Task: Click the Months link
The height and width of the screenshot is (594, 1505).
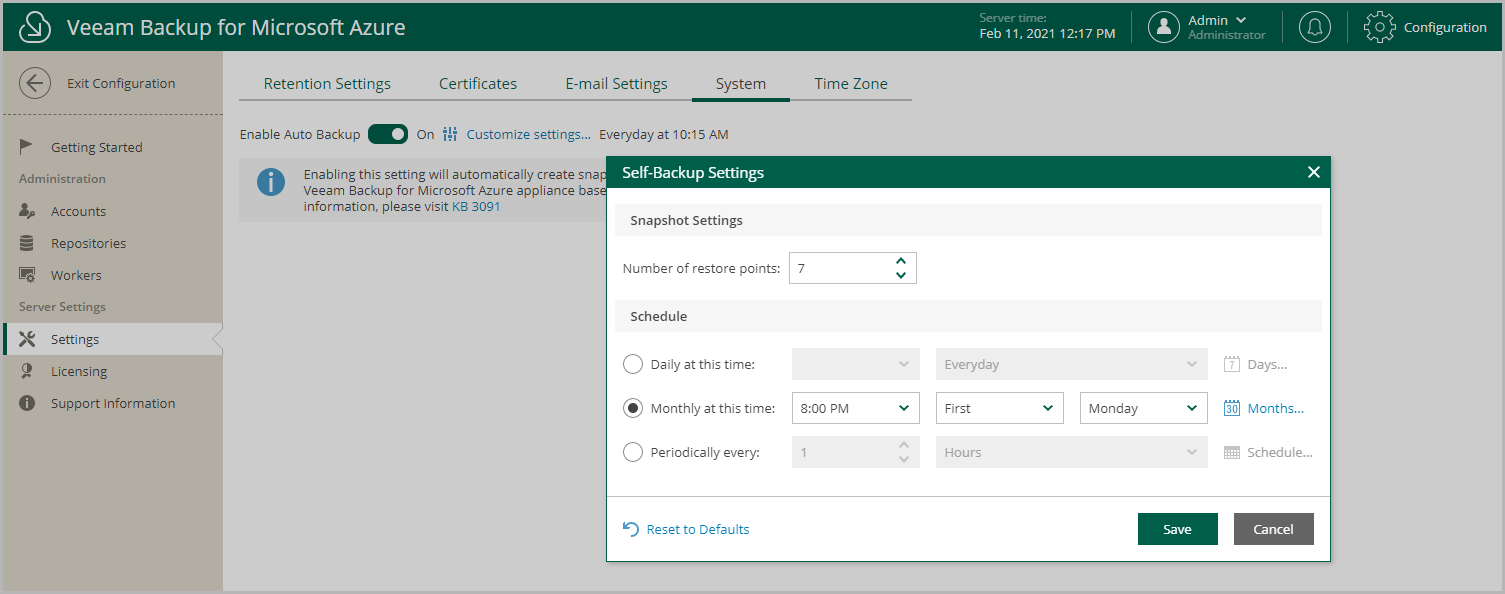Action: point(1276,408)
